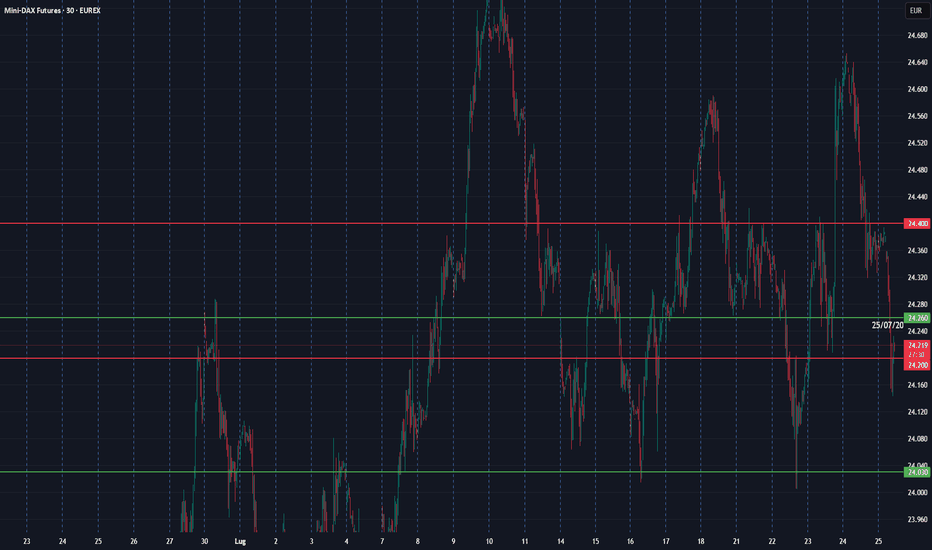Click the 16 date label on time axis
Screen dimensions: 932x550
[x=631, y=542]
